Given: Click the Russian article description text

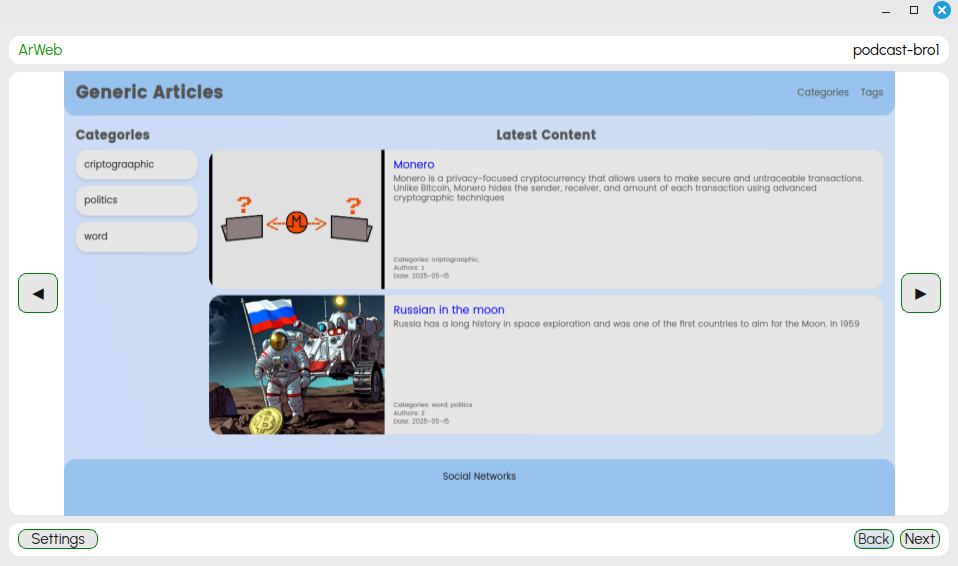Looking at the screenshot, I should (626, 323).
